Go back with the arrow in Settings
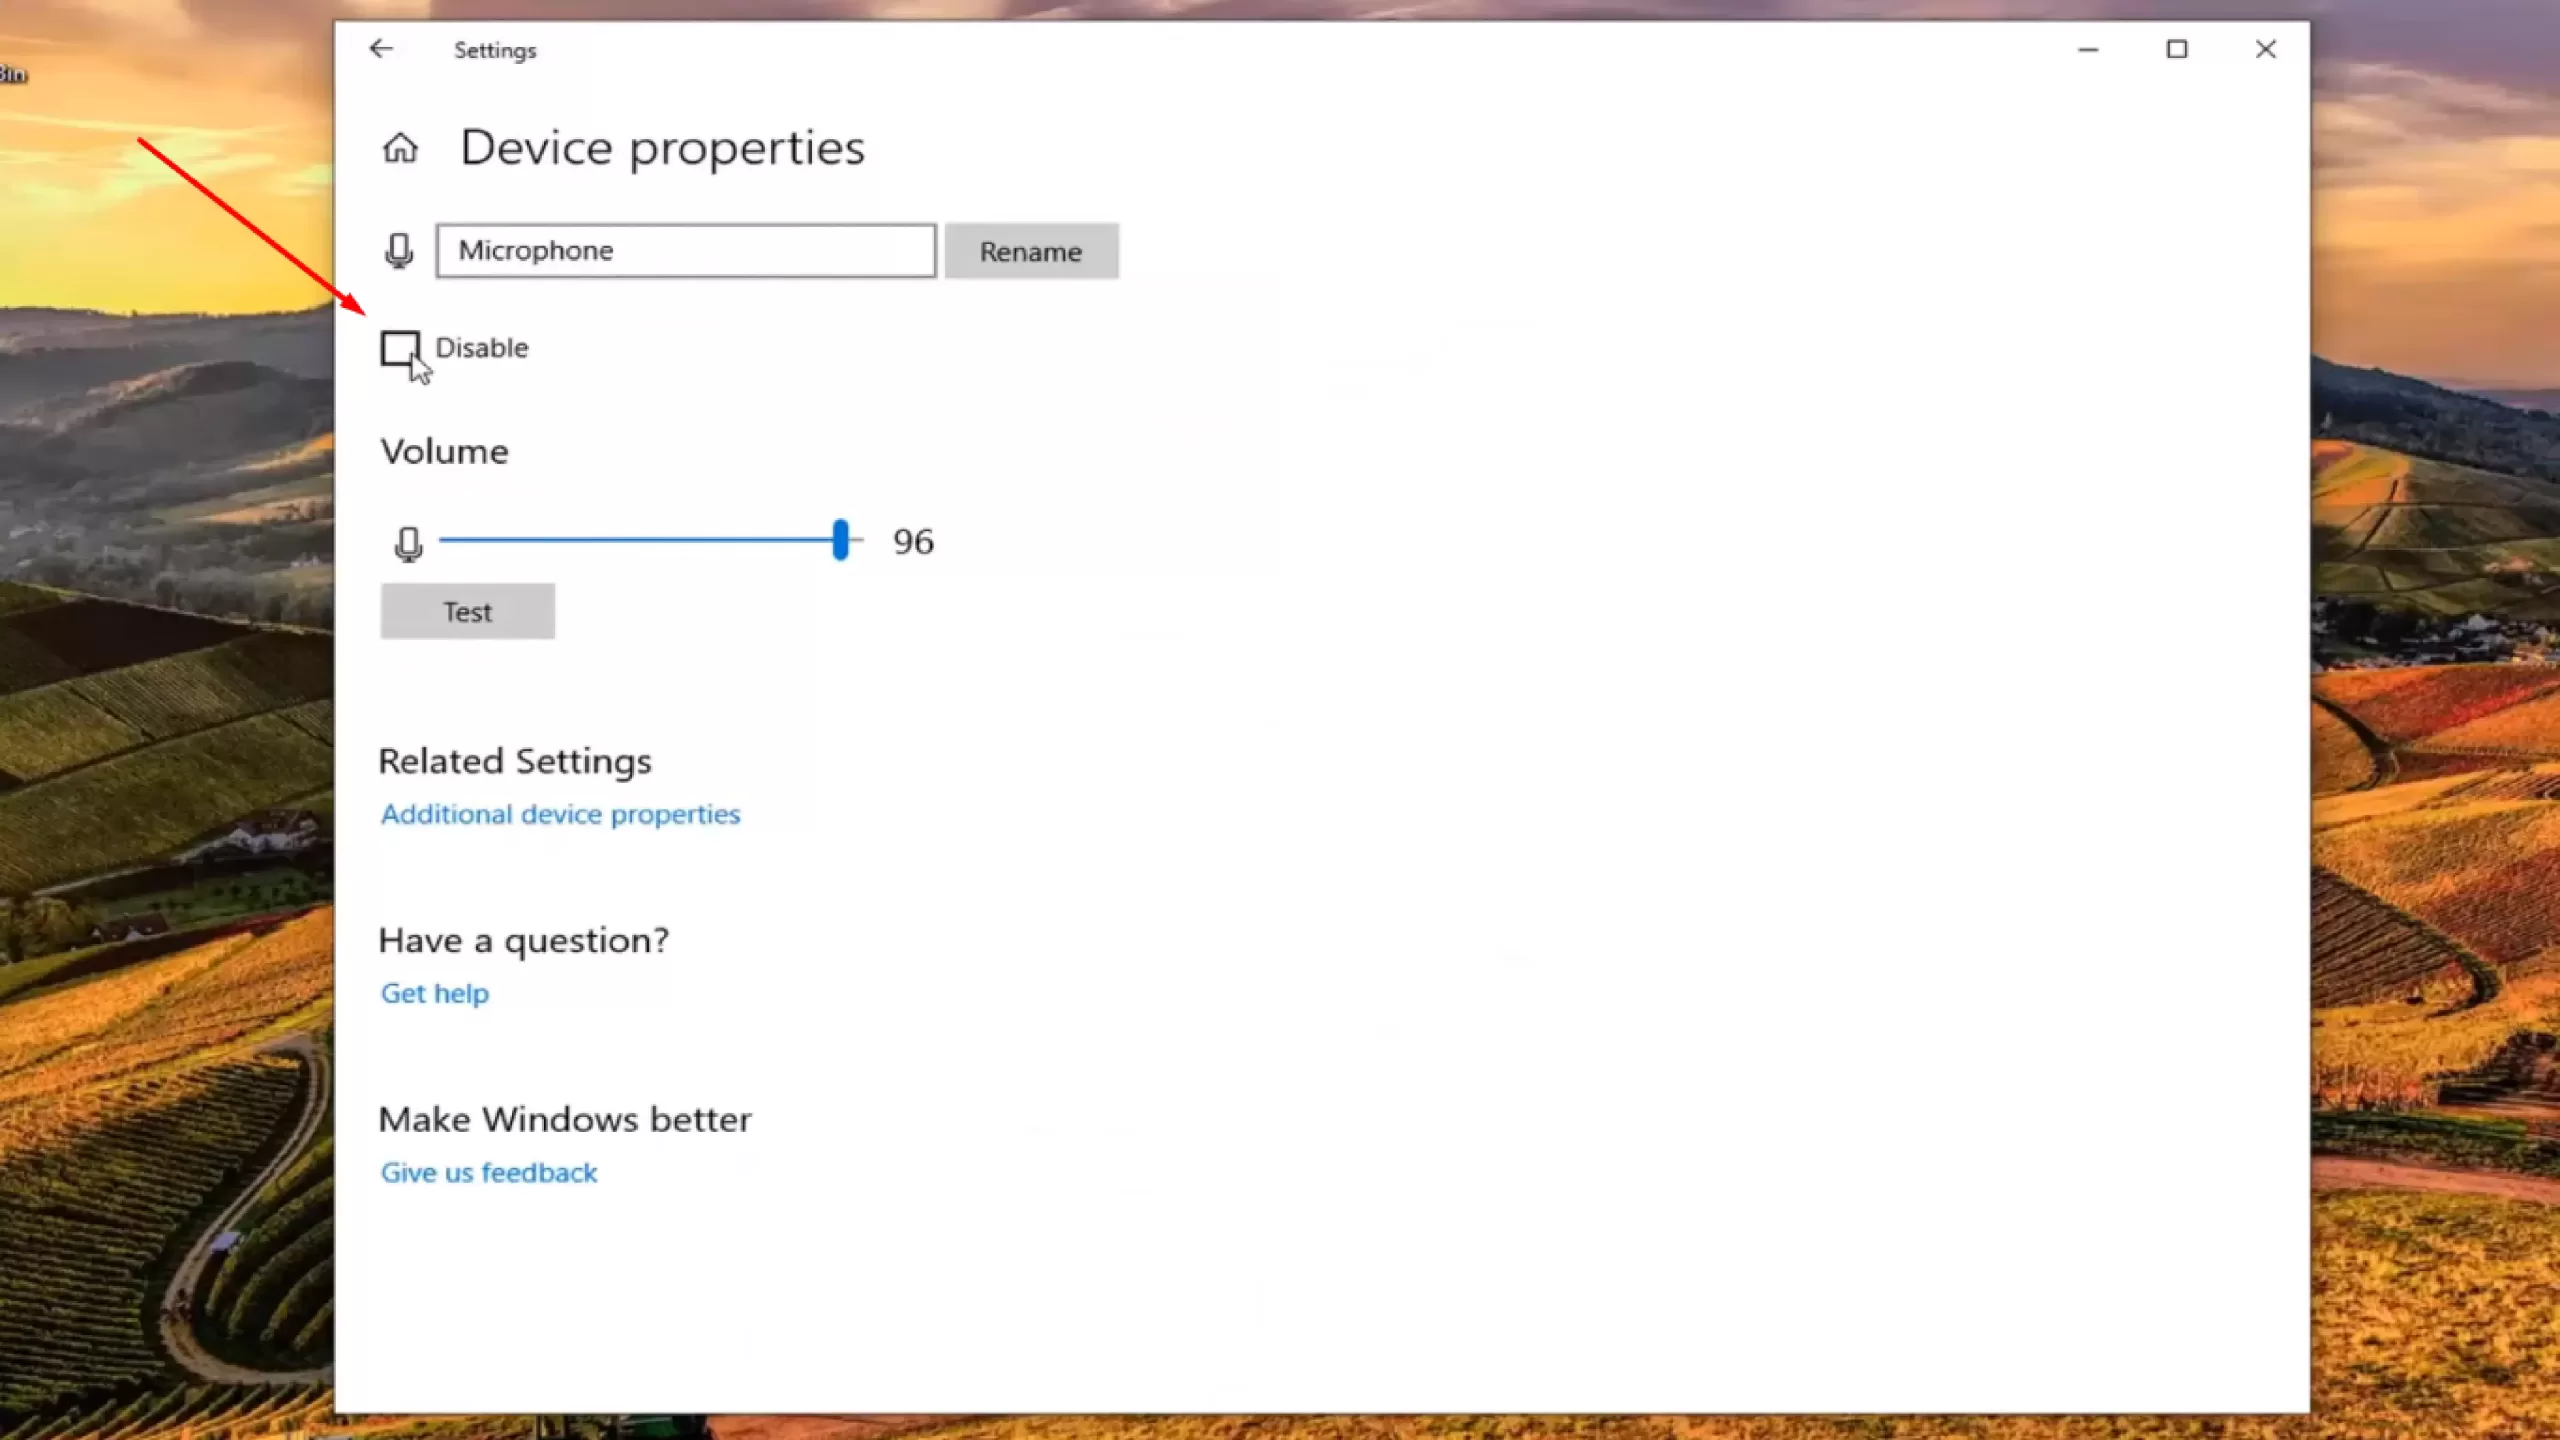The width and height of the screenshot is (2560, 1440). [381, 49]
